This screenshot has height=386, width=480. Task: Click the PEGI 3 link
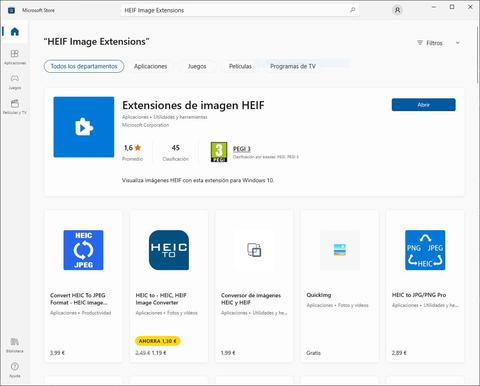pyautogui.click(x=242, y=149)
